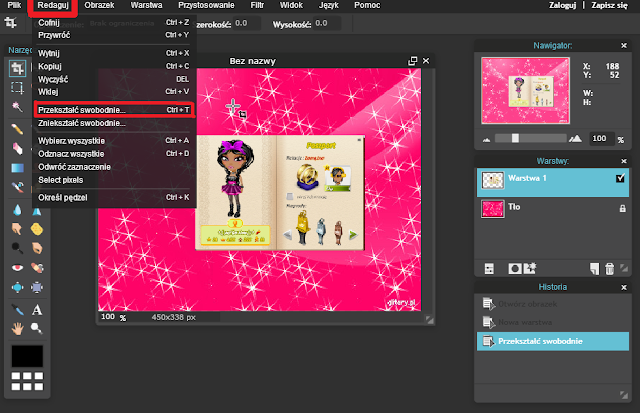Select Otwórz obrazek history state
The width and height of the screenshot is (640, 413).
553,304
